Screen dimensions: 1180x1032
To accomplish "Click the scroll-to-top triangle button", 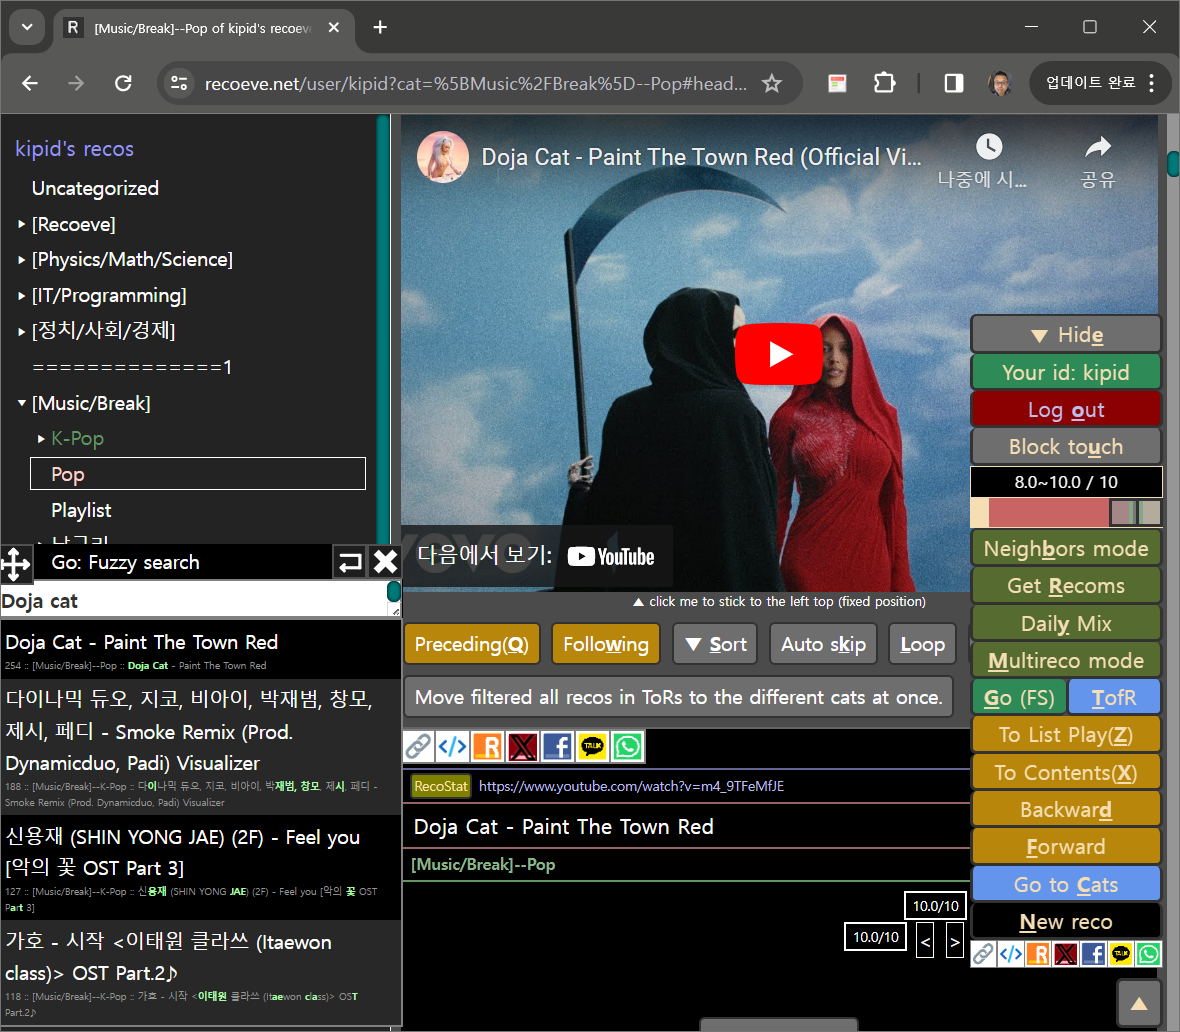I will 1139,1003.
